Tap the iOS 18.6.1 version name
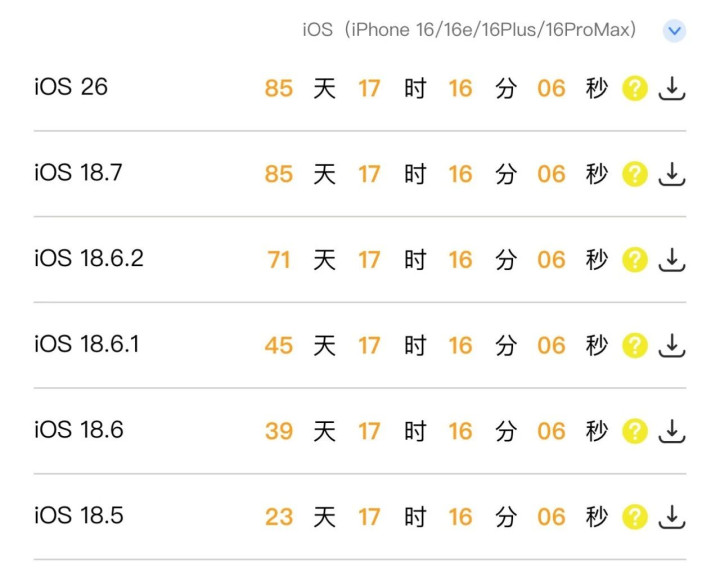 coord(87,344)
